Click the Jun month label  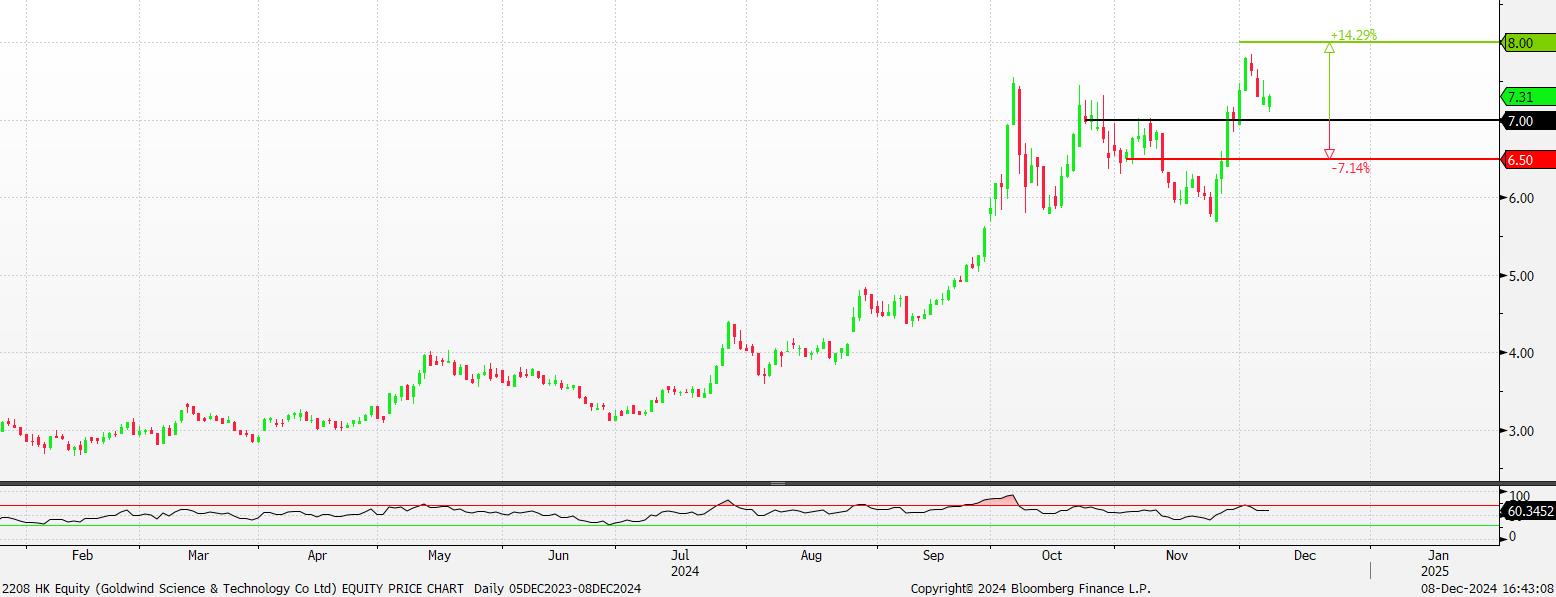(x=559, y=555)
